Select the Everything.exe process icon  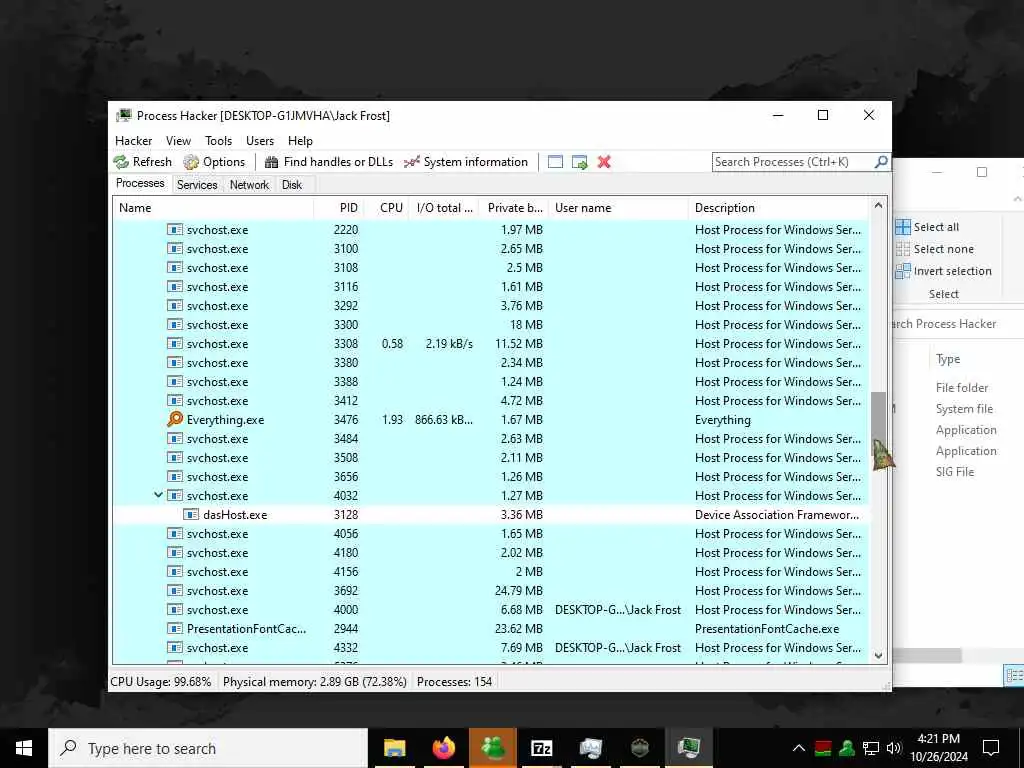coord(174,419)
